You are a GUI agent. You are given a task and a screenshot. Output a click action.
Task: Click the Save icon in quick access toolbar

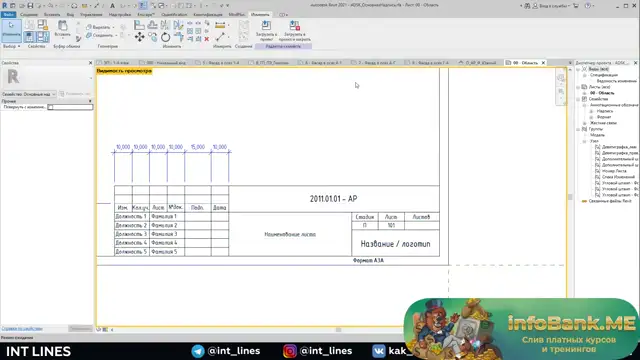point(30,6)
